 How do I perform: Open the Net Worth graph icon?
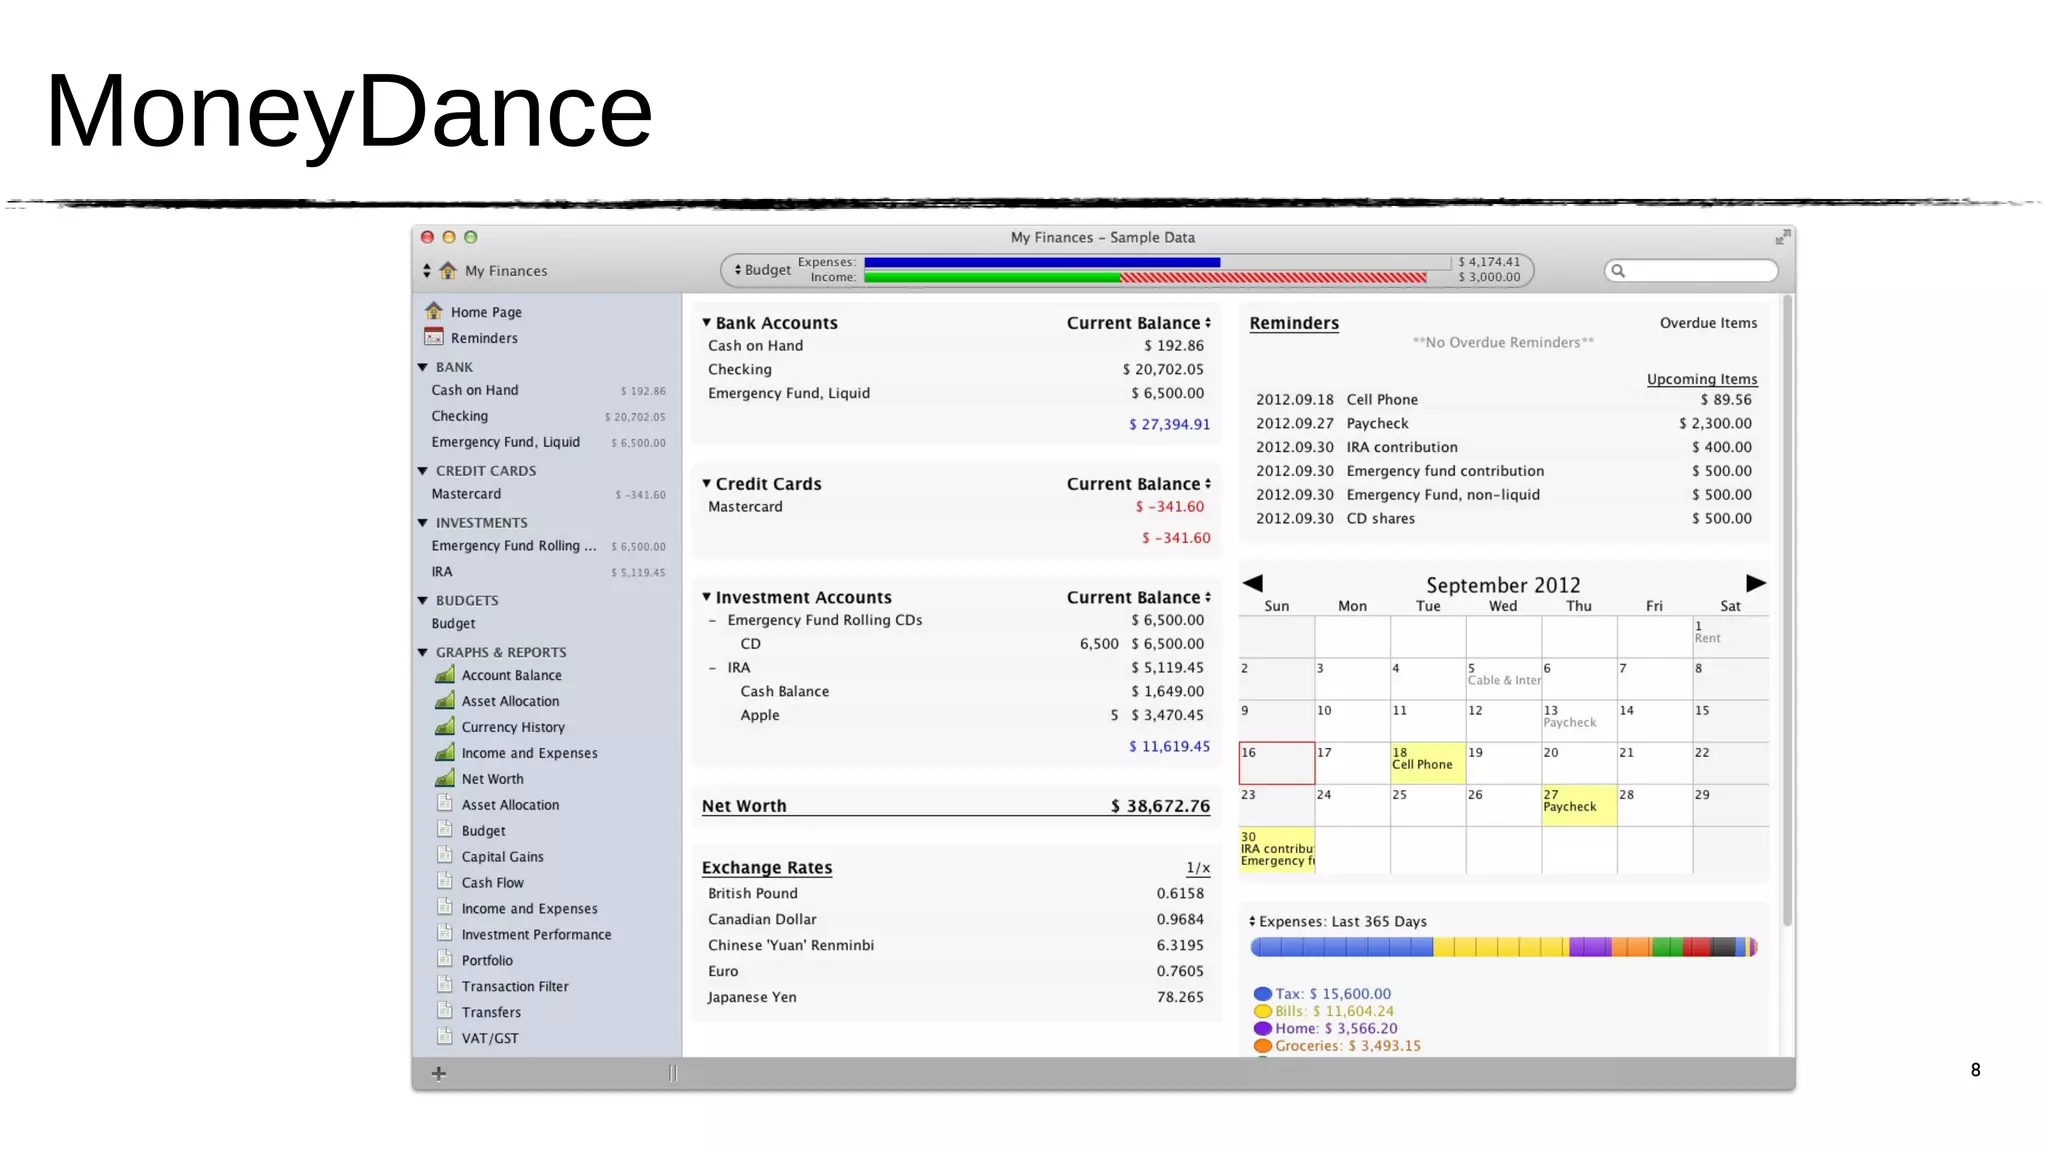pos(445,779)
